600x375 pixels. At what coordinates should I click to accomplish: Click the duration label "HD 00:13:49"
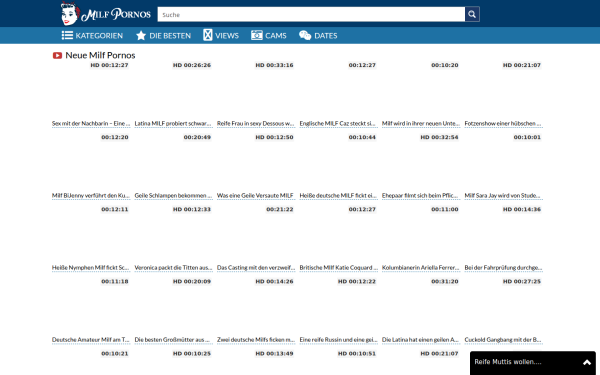point(274,354)
